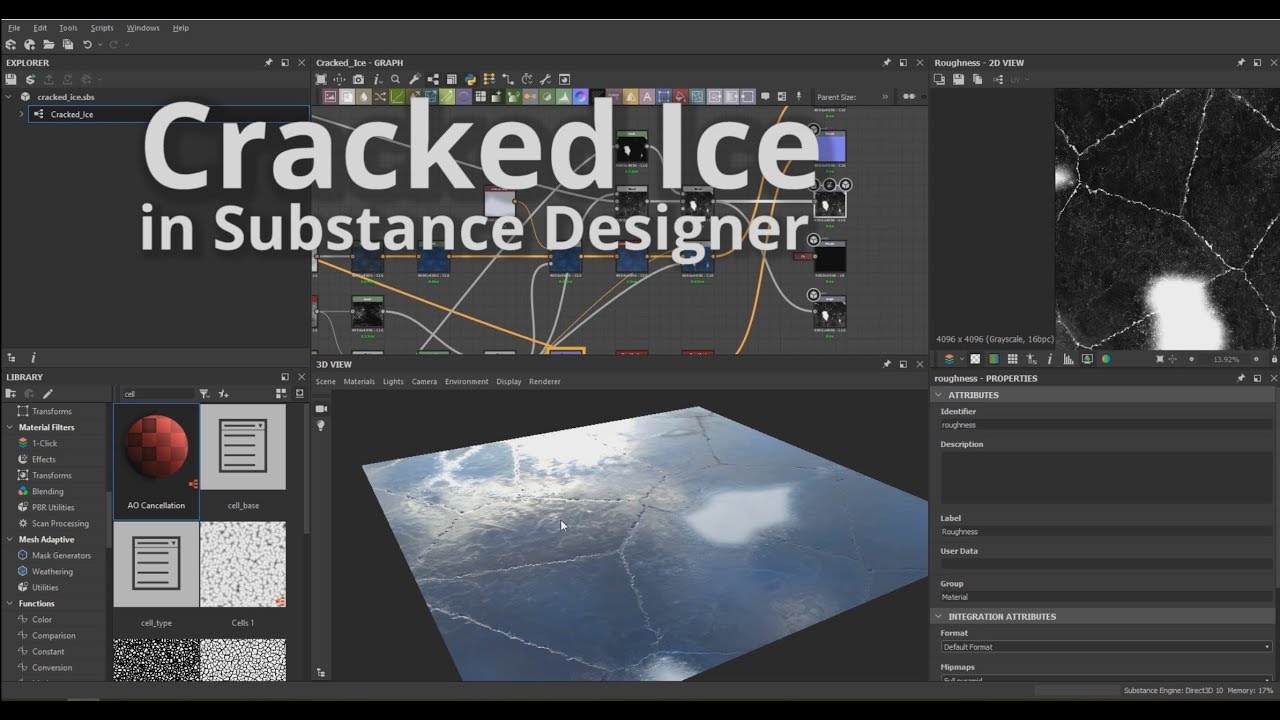Viewport: 1280px width, 720px height.
Task: Click the Library search field containing 'cell'
Action: coord(156,394)
